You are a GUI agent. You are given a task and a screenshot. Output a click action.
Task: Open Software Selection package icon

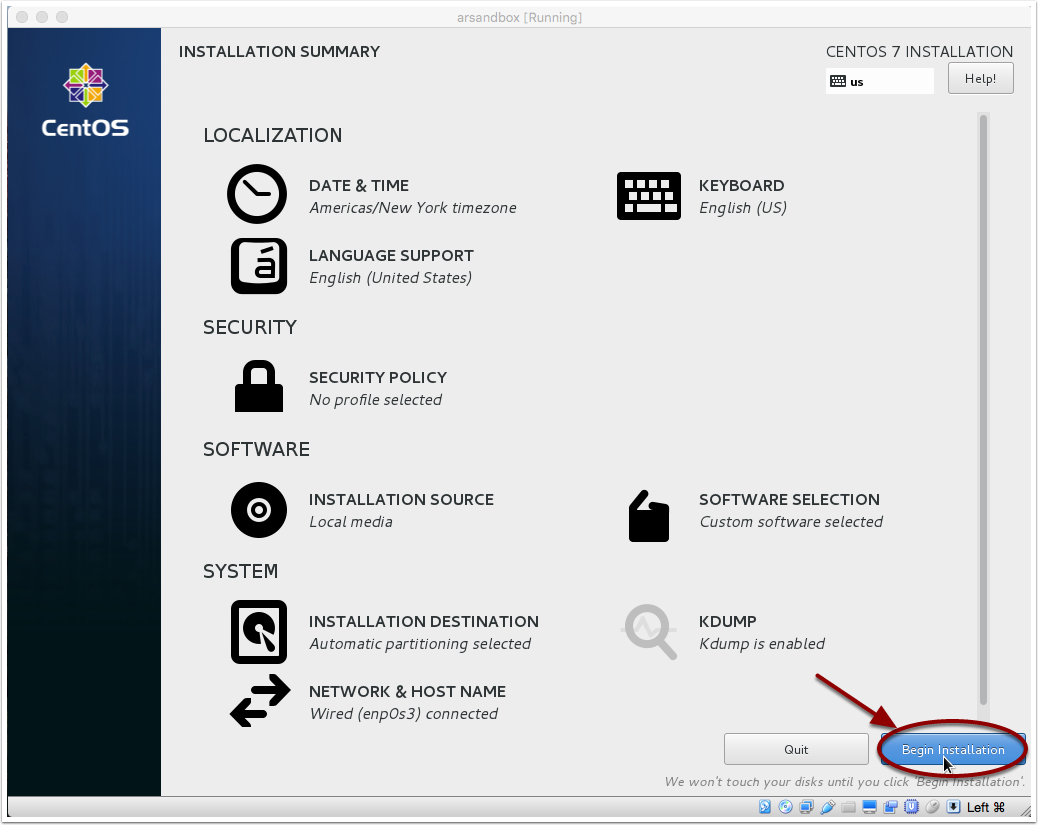649,516
